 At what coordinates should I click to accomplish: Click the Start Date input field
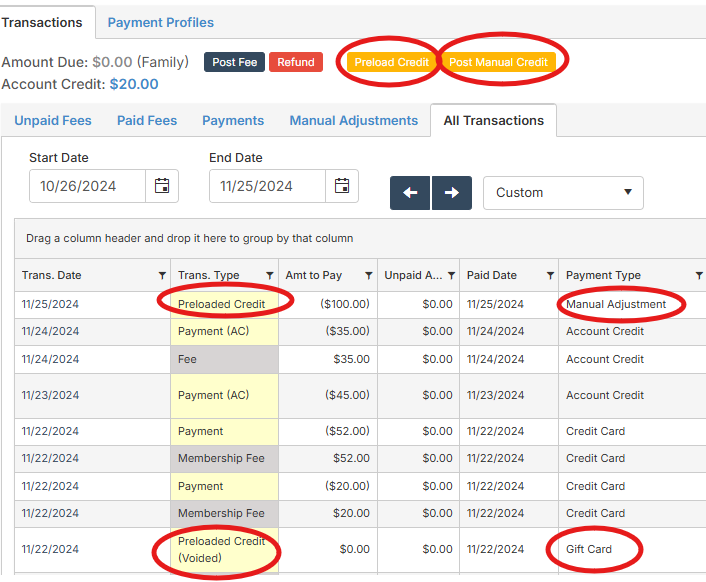[88, 186]
